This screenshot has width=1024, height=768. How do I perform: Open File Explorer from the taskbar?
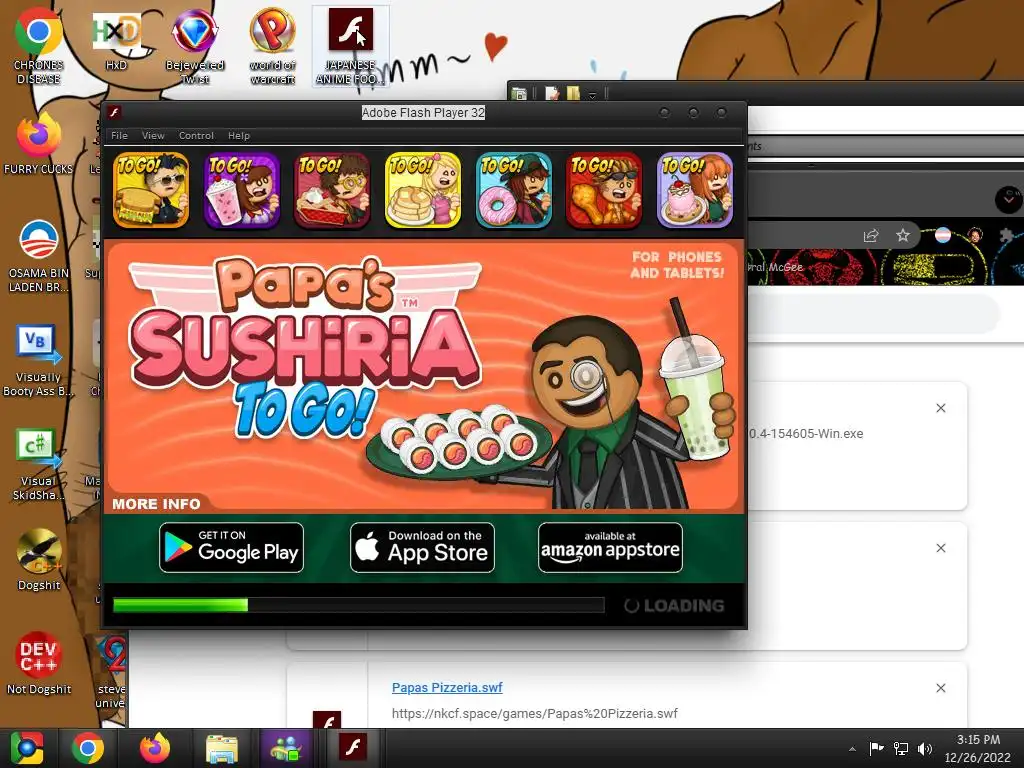(222, 748)
